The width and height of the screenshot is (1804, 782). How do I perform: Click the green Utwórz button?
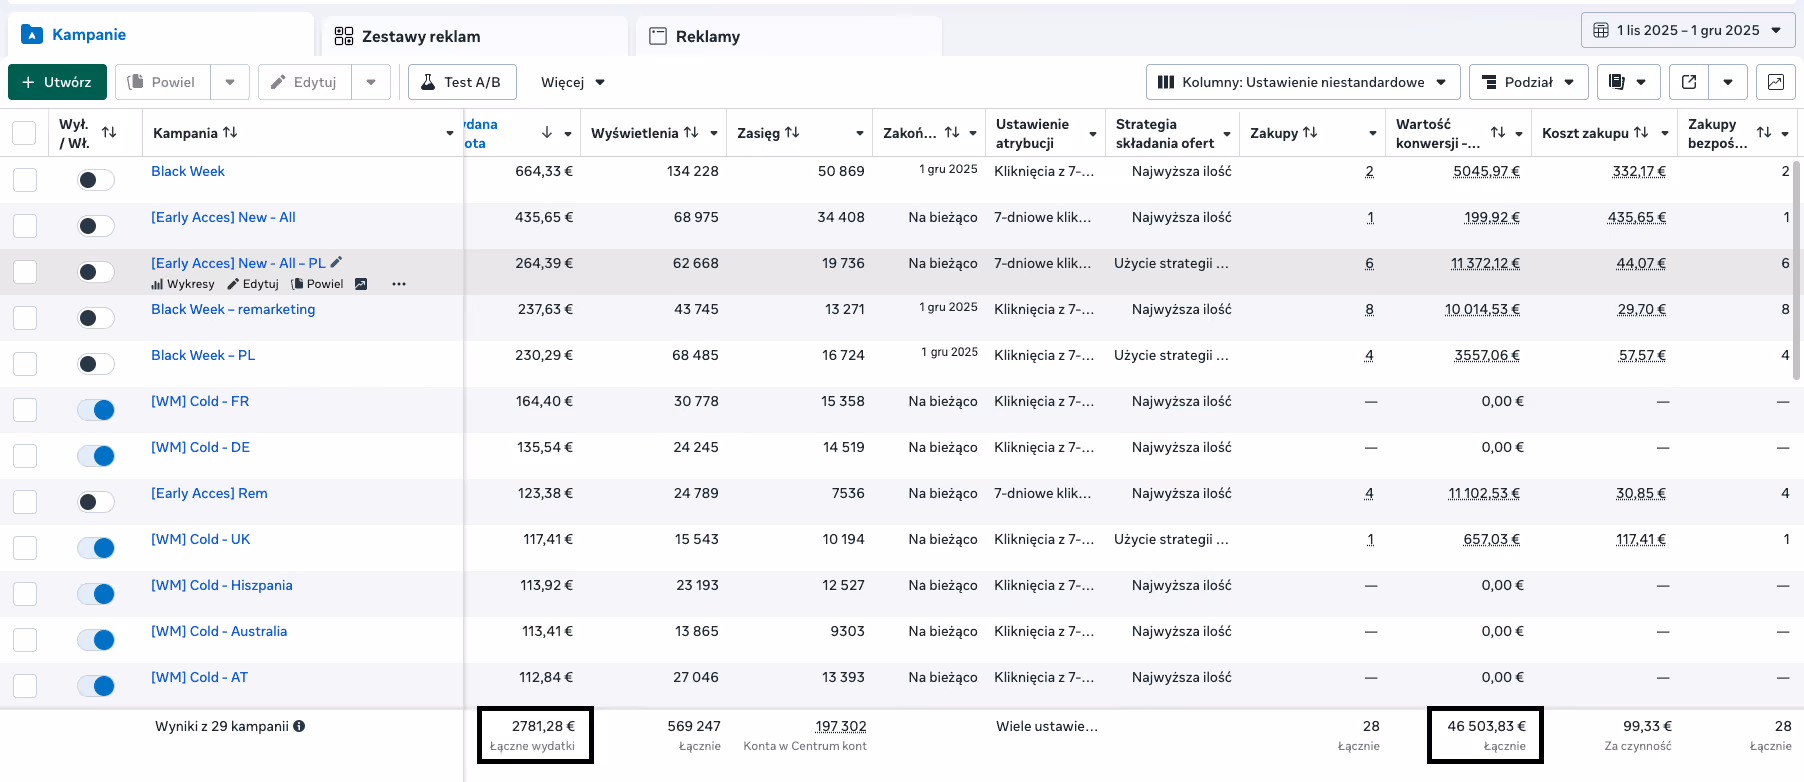click(x=57, y=82)
